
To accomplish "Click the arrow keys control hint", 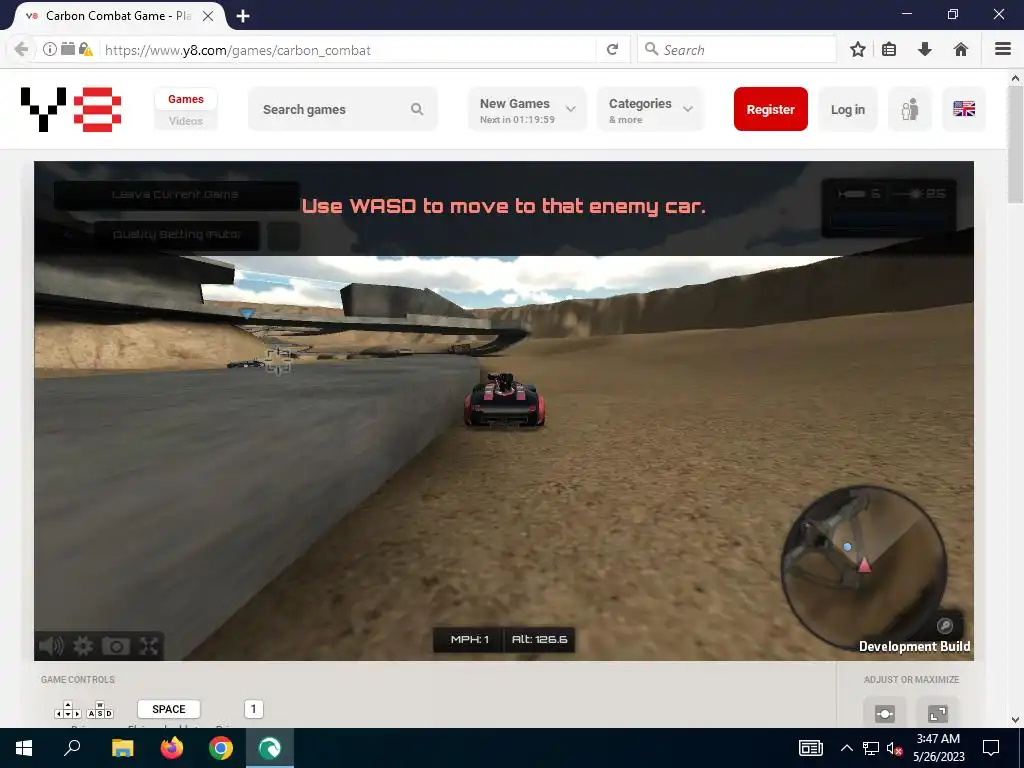I will tap(68, 710).
